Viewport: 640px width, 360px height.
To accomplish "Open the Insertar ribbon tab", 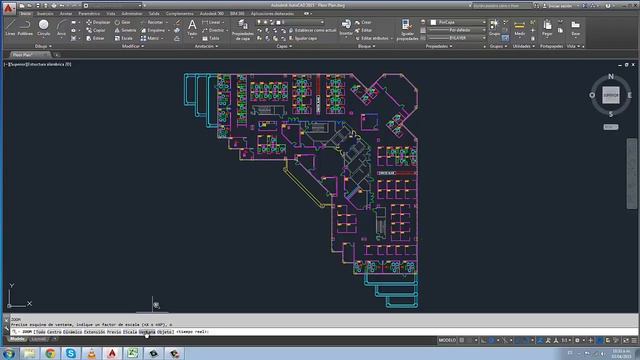I will [45, 13].
